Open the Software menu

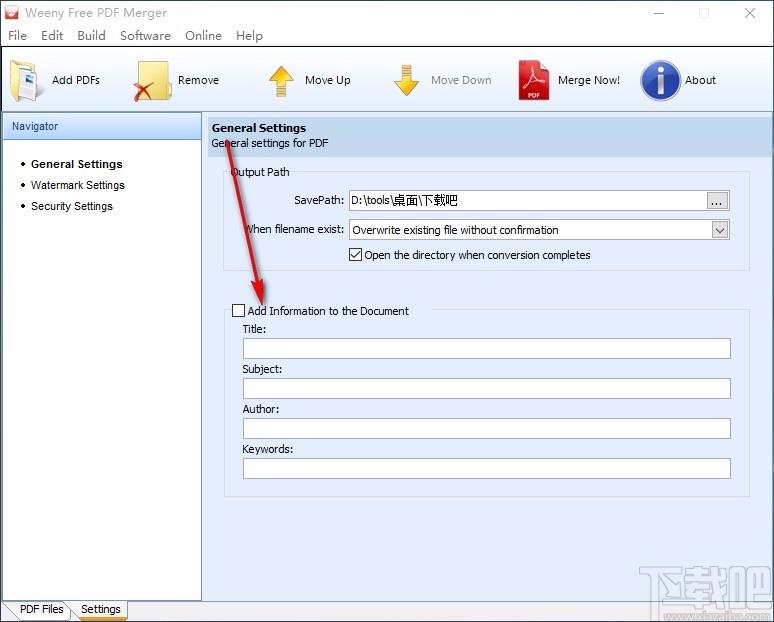click(145, 36)
